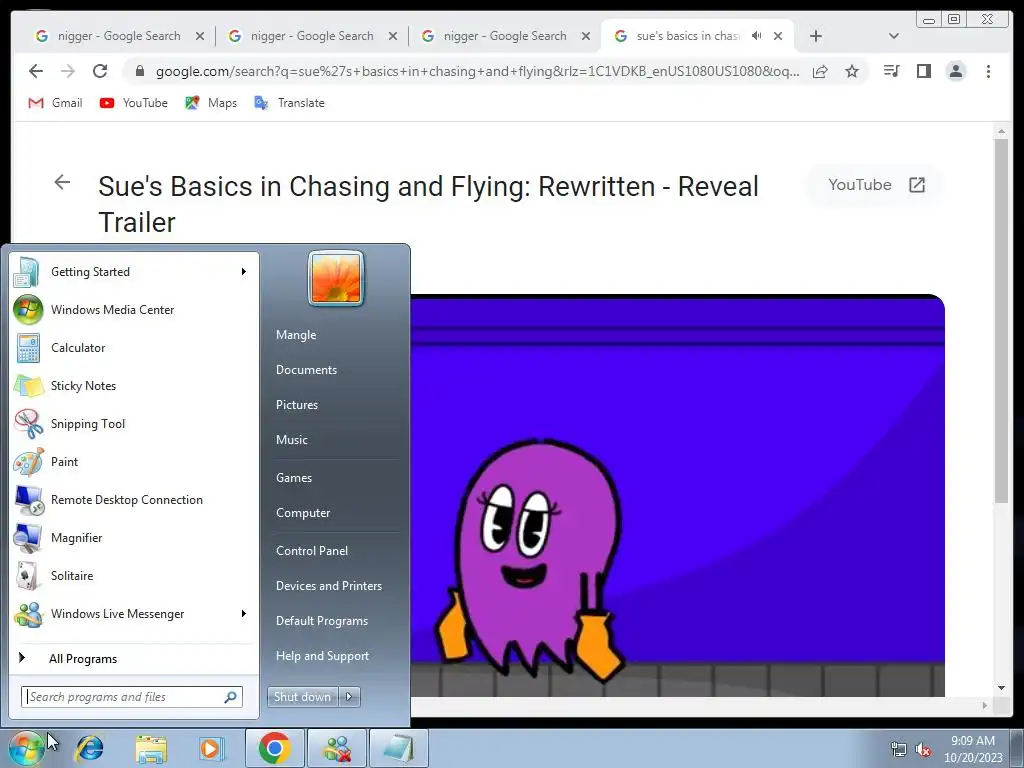
Task: Click the muted volume tray icon
Action: (x=923, y=749)
